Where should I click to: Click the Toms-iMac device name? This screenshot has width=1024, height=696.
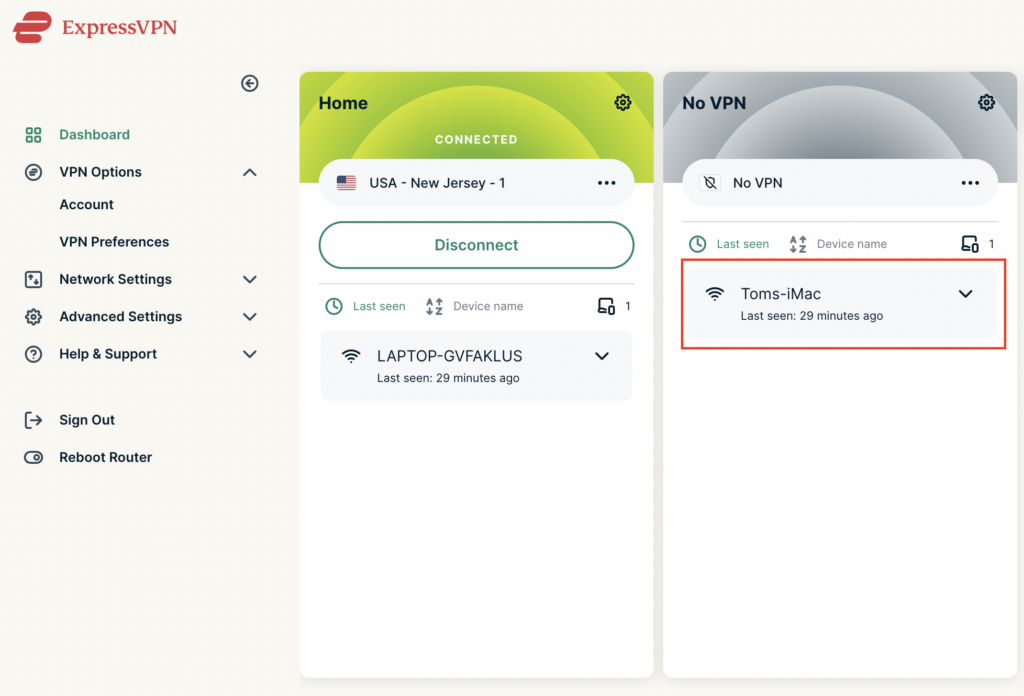(x=780, y=294)
